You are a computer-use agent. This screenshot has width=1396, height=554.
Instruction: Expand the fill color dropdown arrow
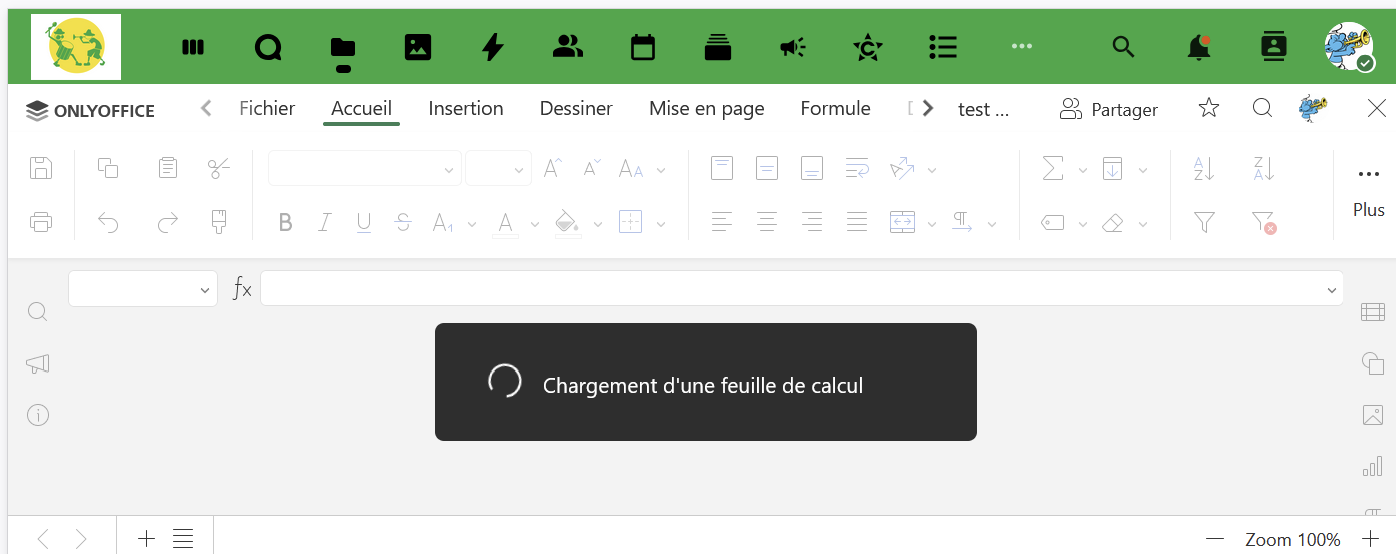(597, 224)
